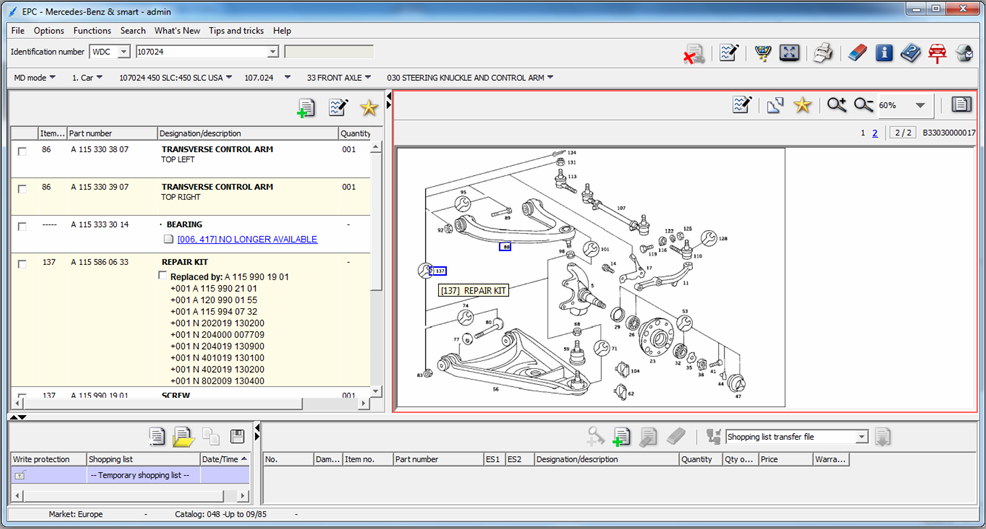Open the NO LONGER AVAILABLE footnote link
This screenshot has height=529, width=986.
tap(247, 239)
